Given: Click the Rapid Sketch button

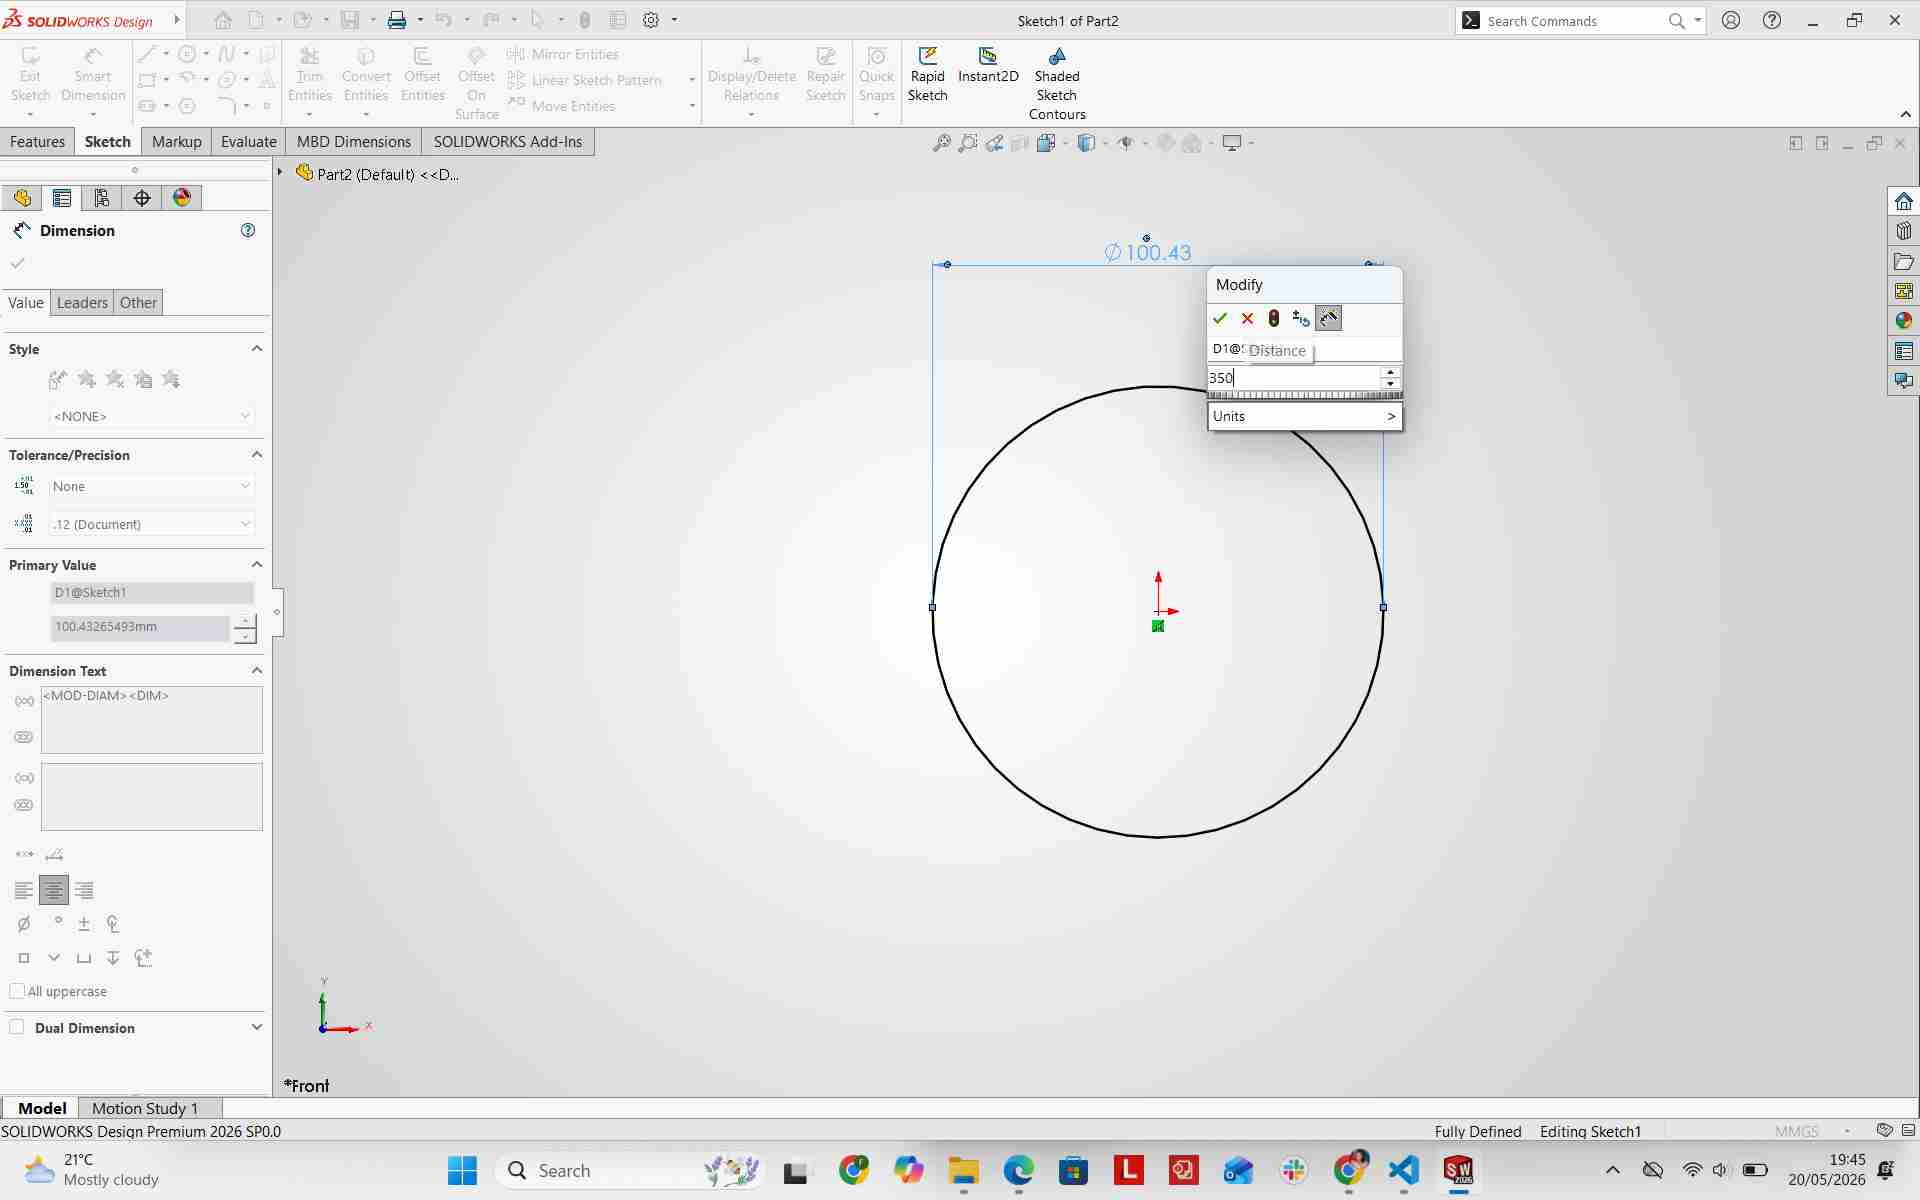Looking at the screenshot, I should (x=927, y=74).
